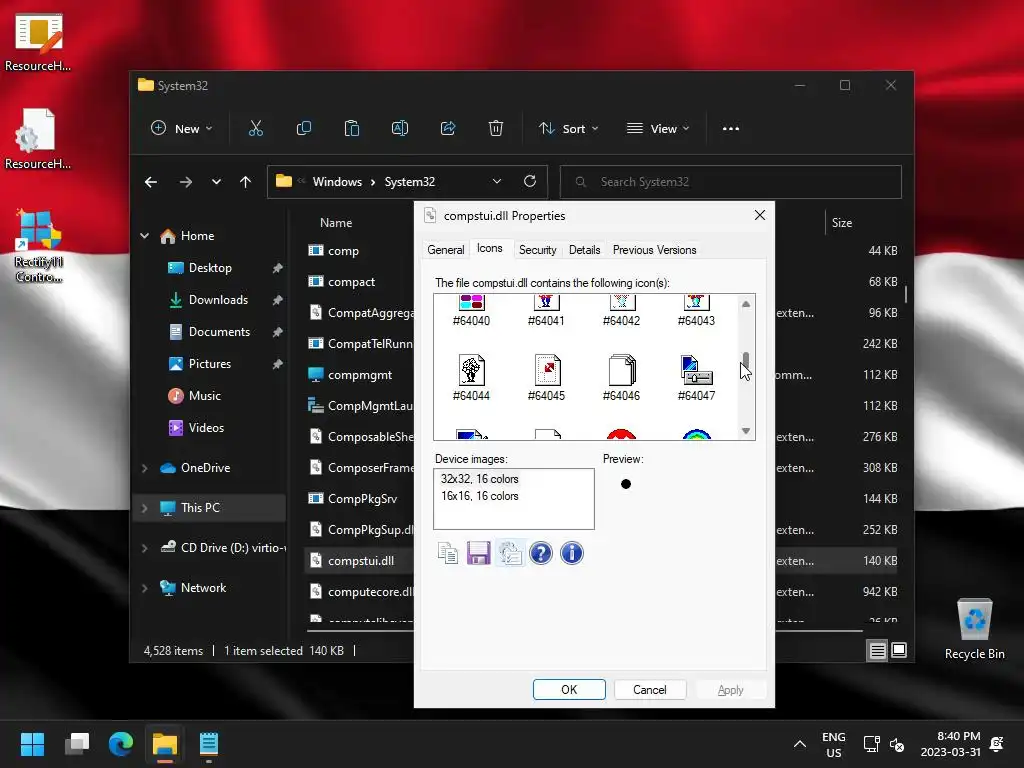Click the highlighted third icon button below Device images
This screenshot has width=1024, height=768.
[x=509, y=553]
